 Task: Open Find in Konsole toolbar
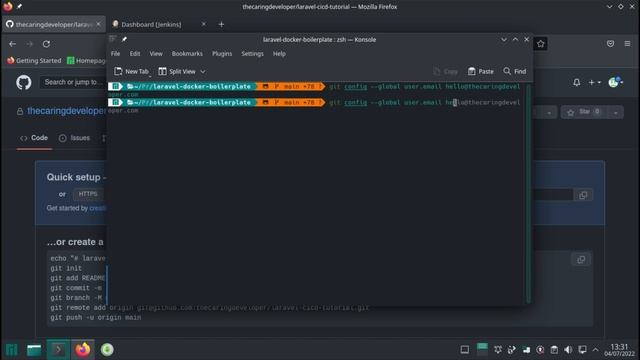pos(515,71)
